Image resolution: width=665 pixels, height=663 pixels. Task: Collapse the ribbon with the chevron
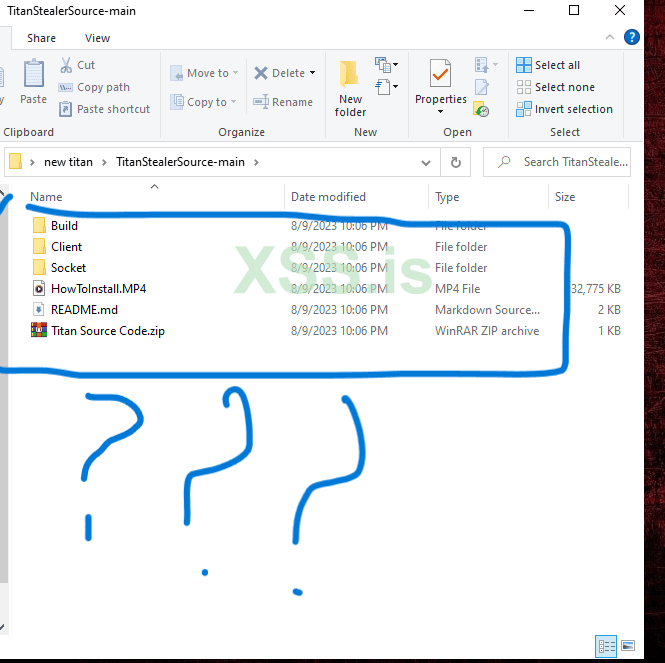[x=609, y=37]
